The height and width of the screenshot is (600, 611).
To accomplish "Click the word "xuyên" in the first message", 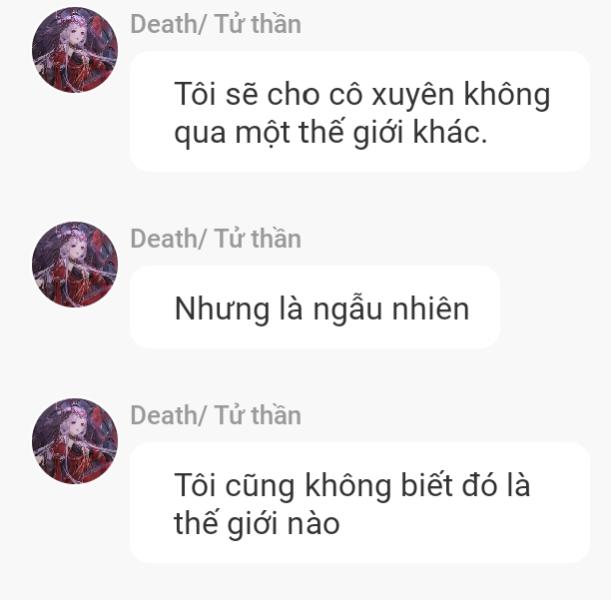I will point(413,95).
